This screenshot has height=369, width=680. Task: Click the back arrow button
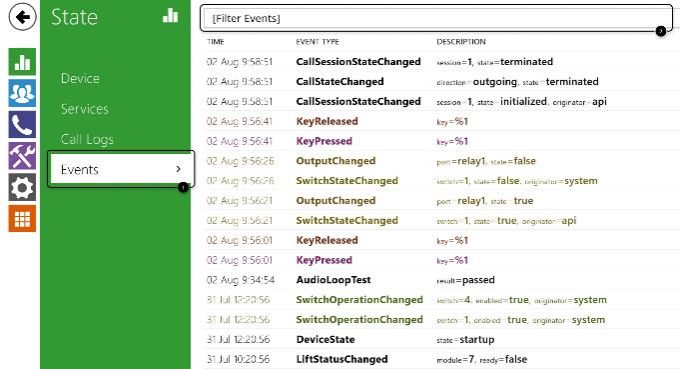click(x=22, y=17)
